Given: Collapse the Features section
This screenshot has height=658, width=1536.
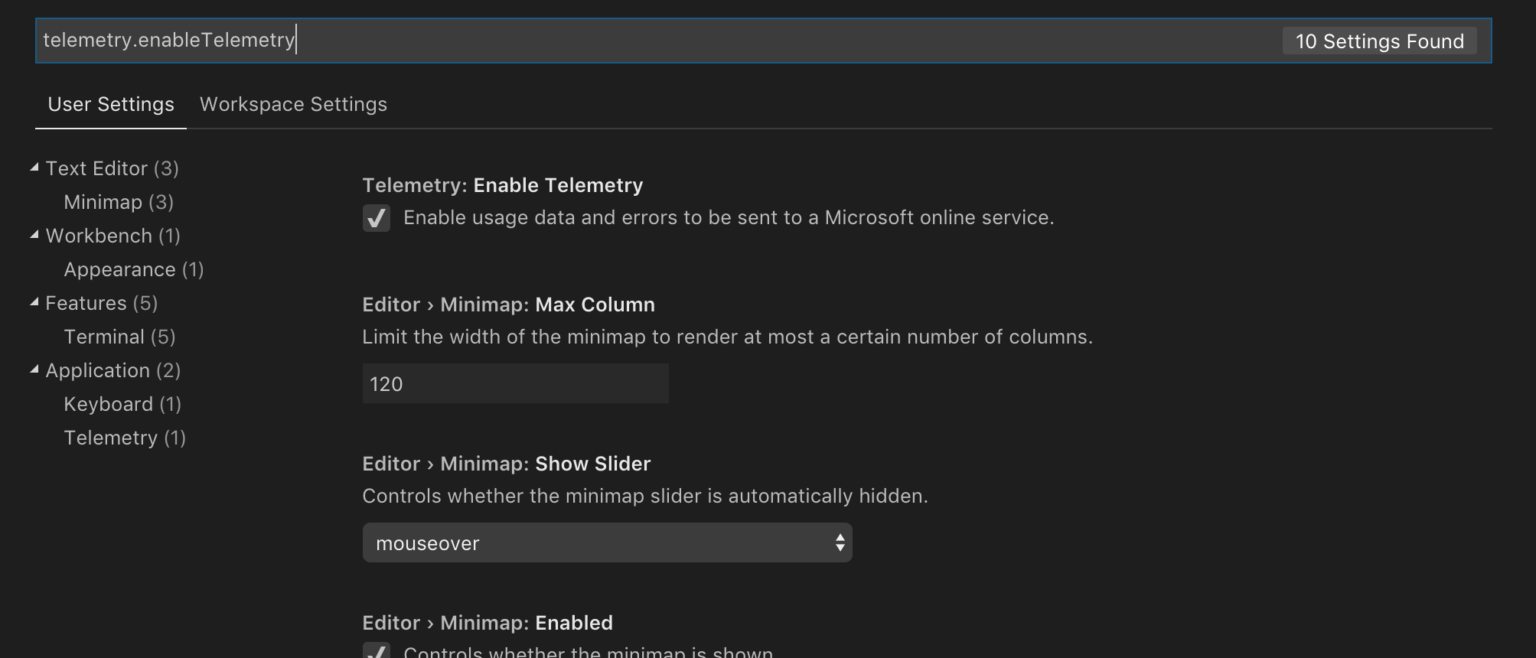Looking at the screenshot, I should point(33,303).
